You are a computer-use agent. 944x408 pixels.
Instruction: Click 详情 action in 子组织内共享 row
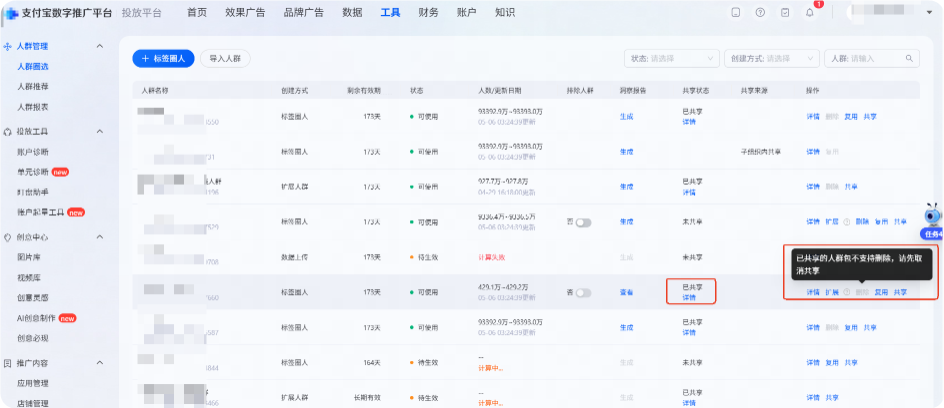(x=813, y=152)
